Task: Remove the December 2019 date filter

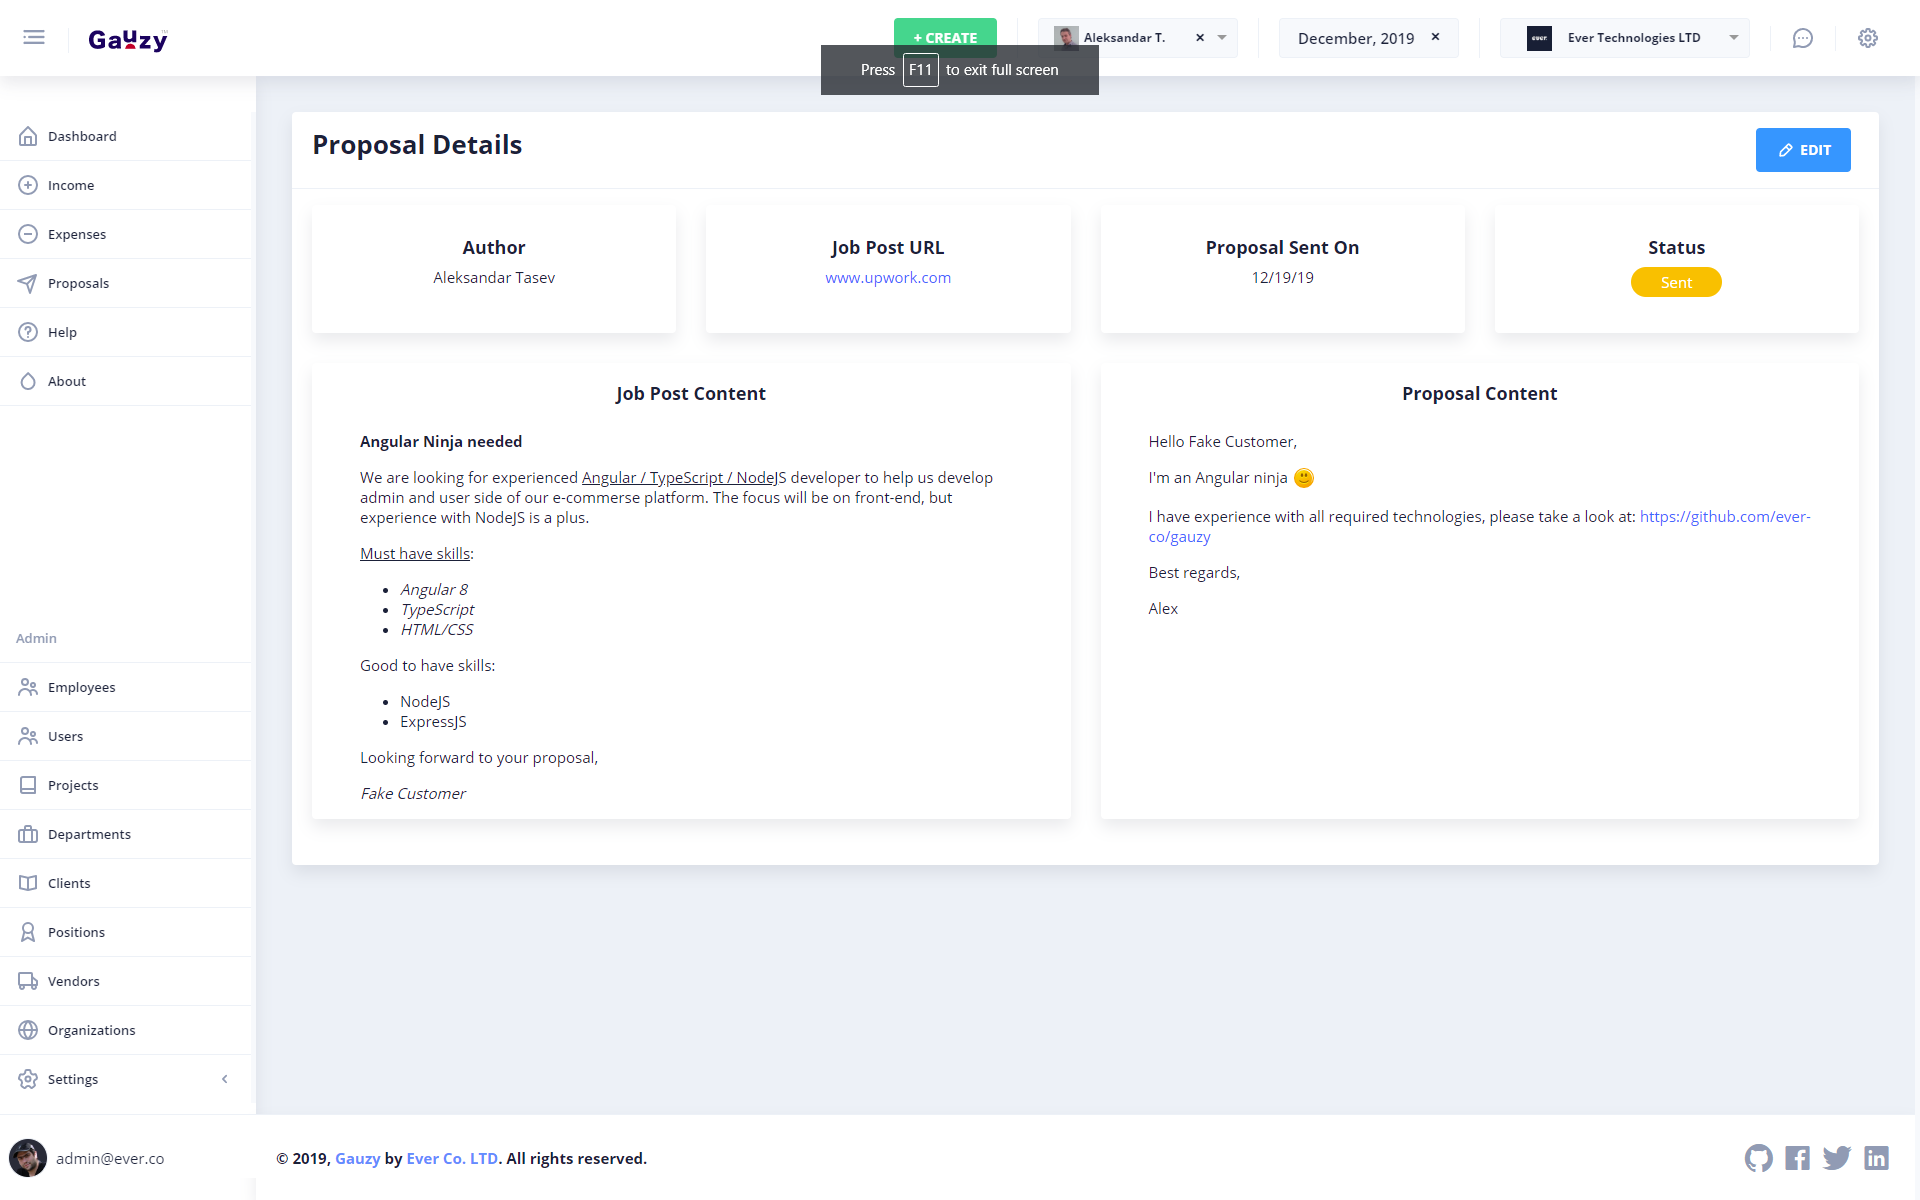Action: pos(1435,37)
